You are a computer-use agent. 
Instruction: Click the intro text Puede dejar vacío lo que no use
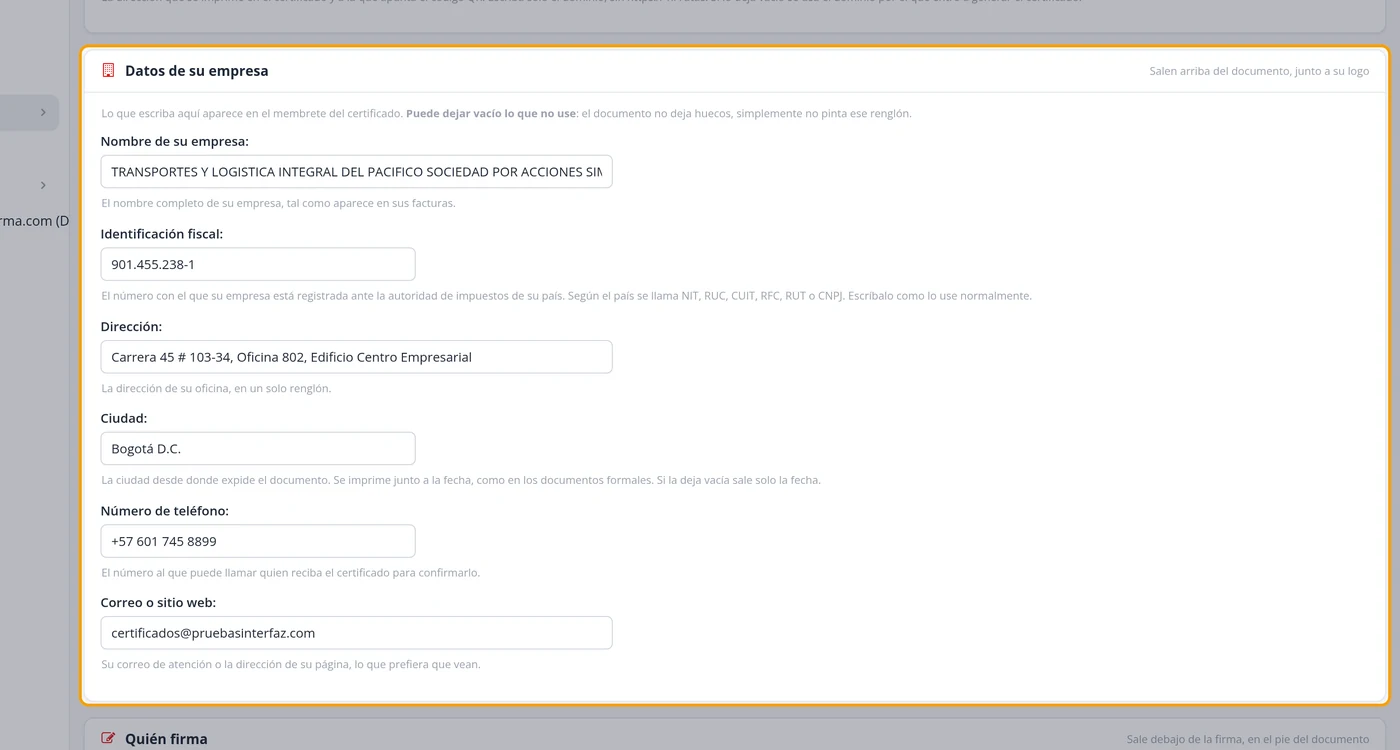pyautogui.click(x=491, y=114)
